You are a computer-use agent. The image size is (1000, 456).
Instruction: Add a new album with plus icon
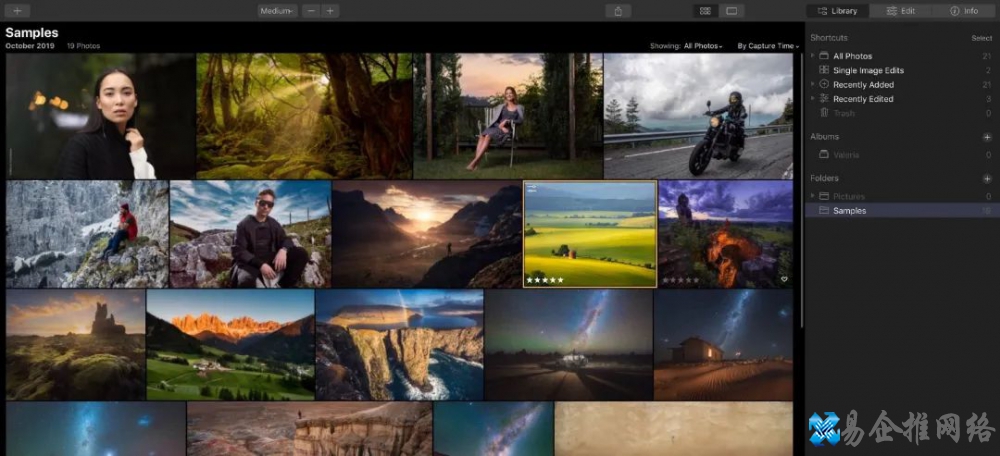click(987, 137)
